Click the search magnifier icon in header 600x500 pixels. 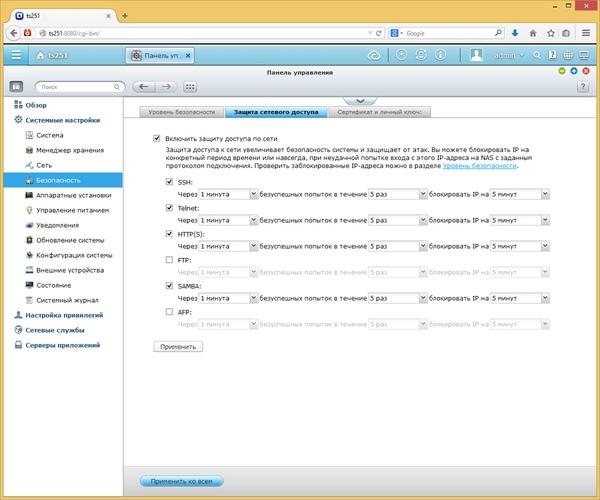click(x=537, y=55)
